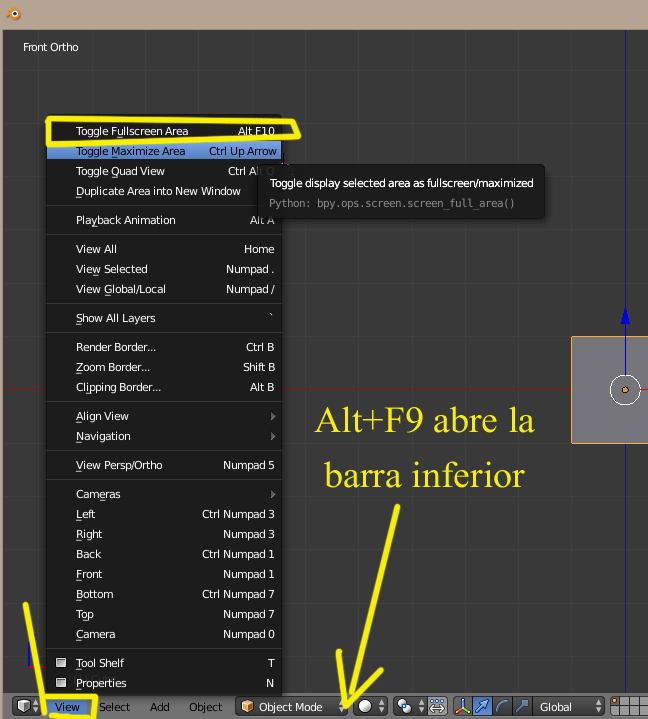Select the scale manipulator icon
The width and height of the screenshot is (648, 719).
[522, 706]
